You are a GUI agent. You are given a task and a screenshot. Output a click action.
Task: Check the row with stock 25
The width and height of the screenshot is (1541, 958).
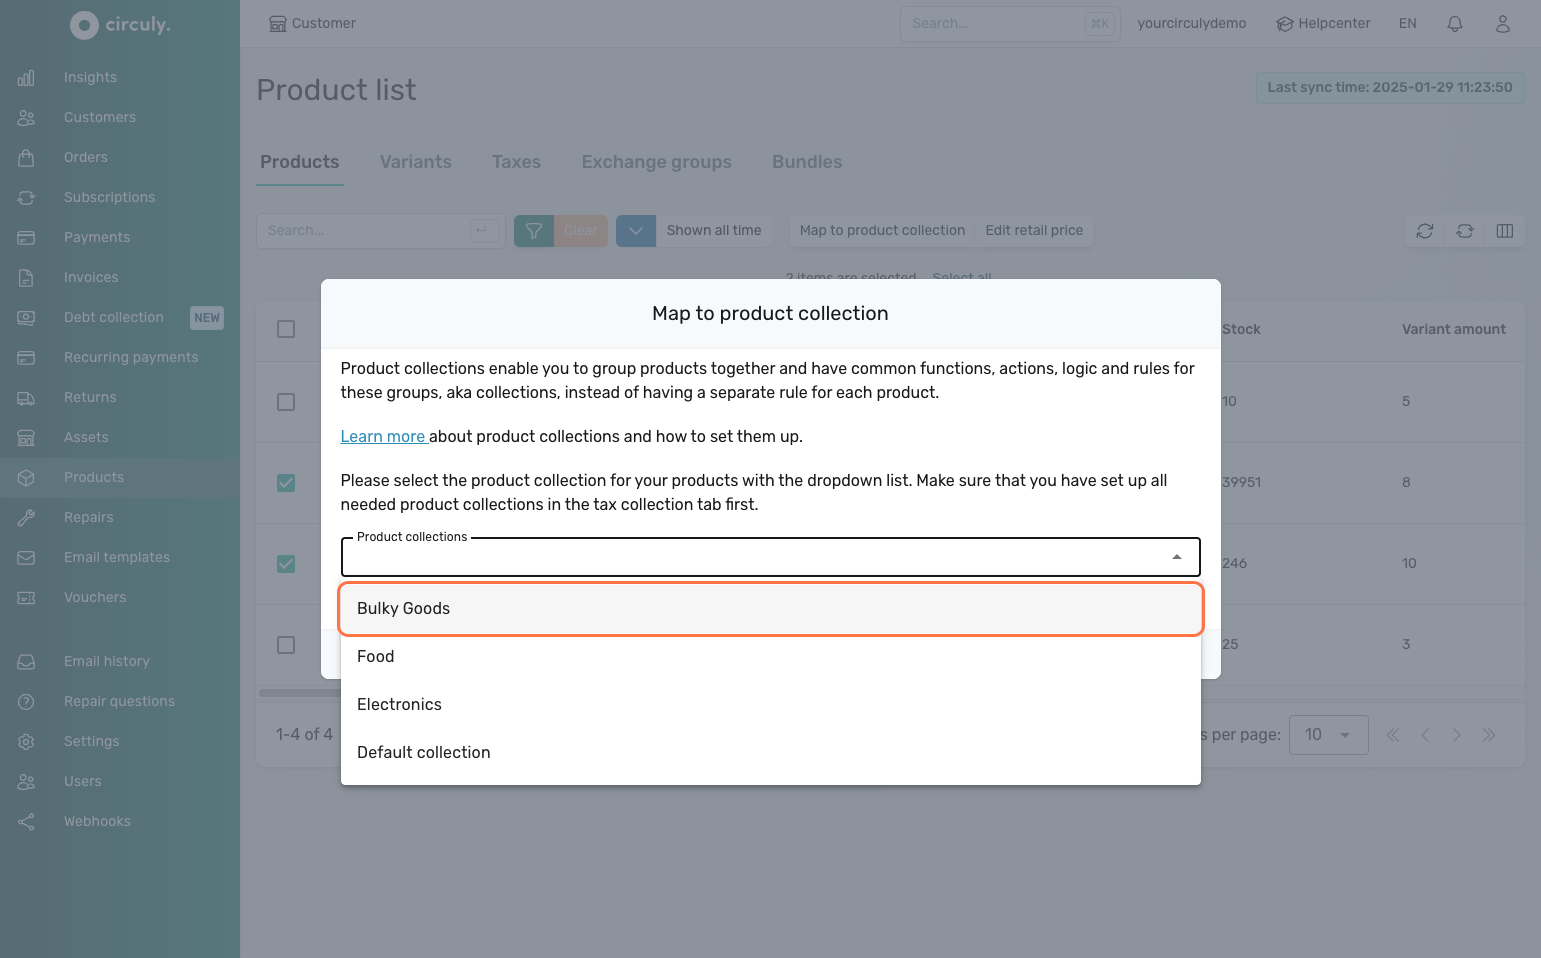point(286,645)
